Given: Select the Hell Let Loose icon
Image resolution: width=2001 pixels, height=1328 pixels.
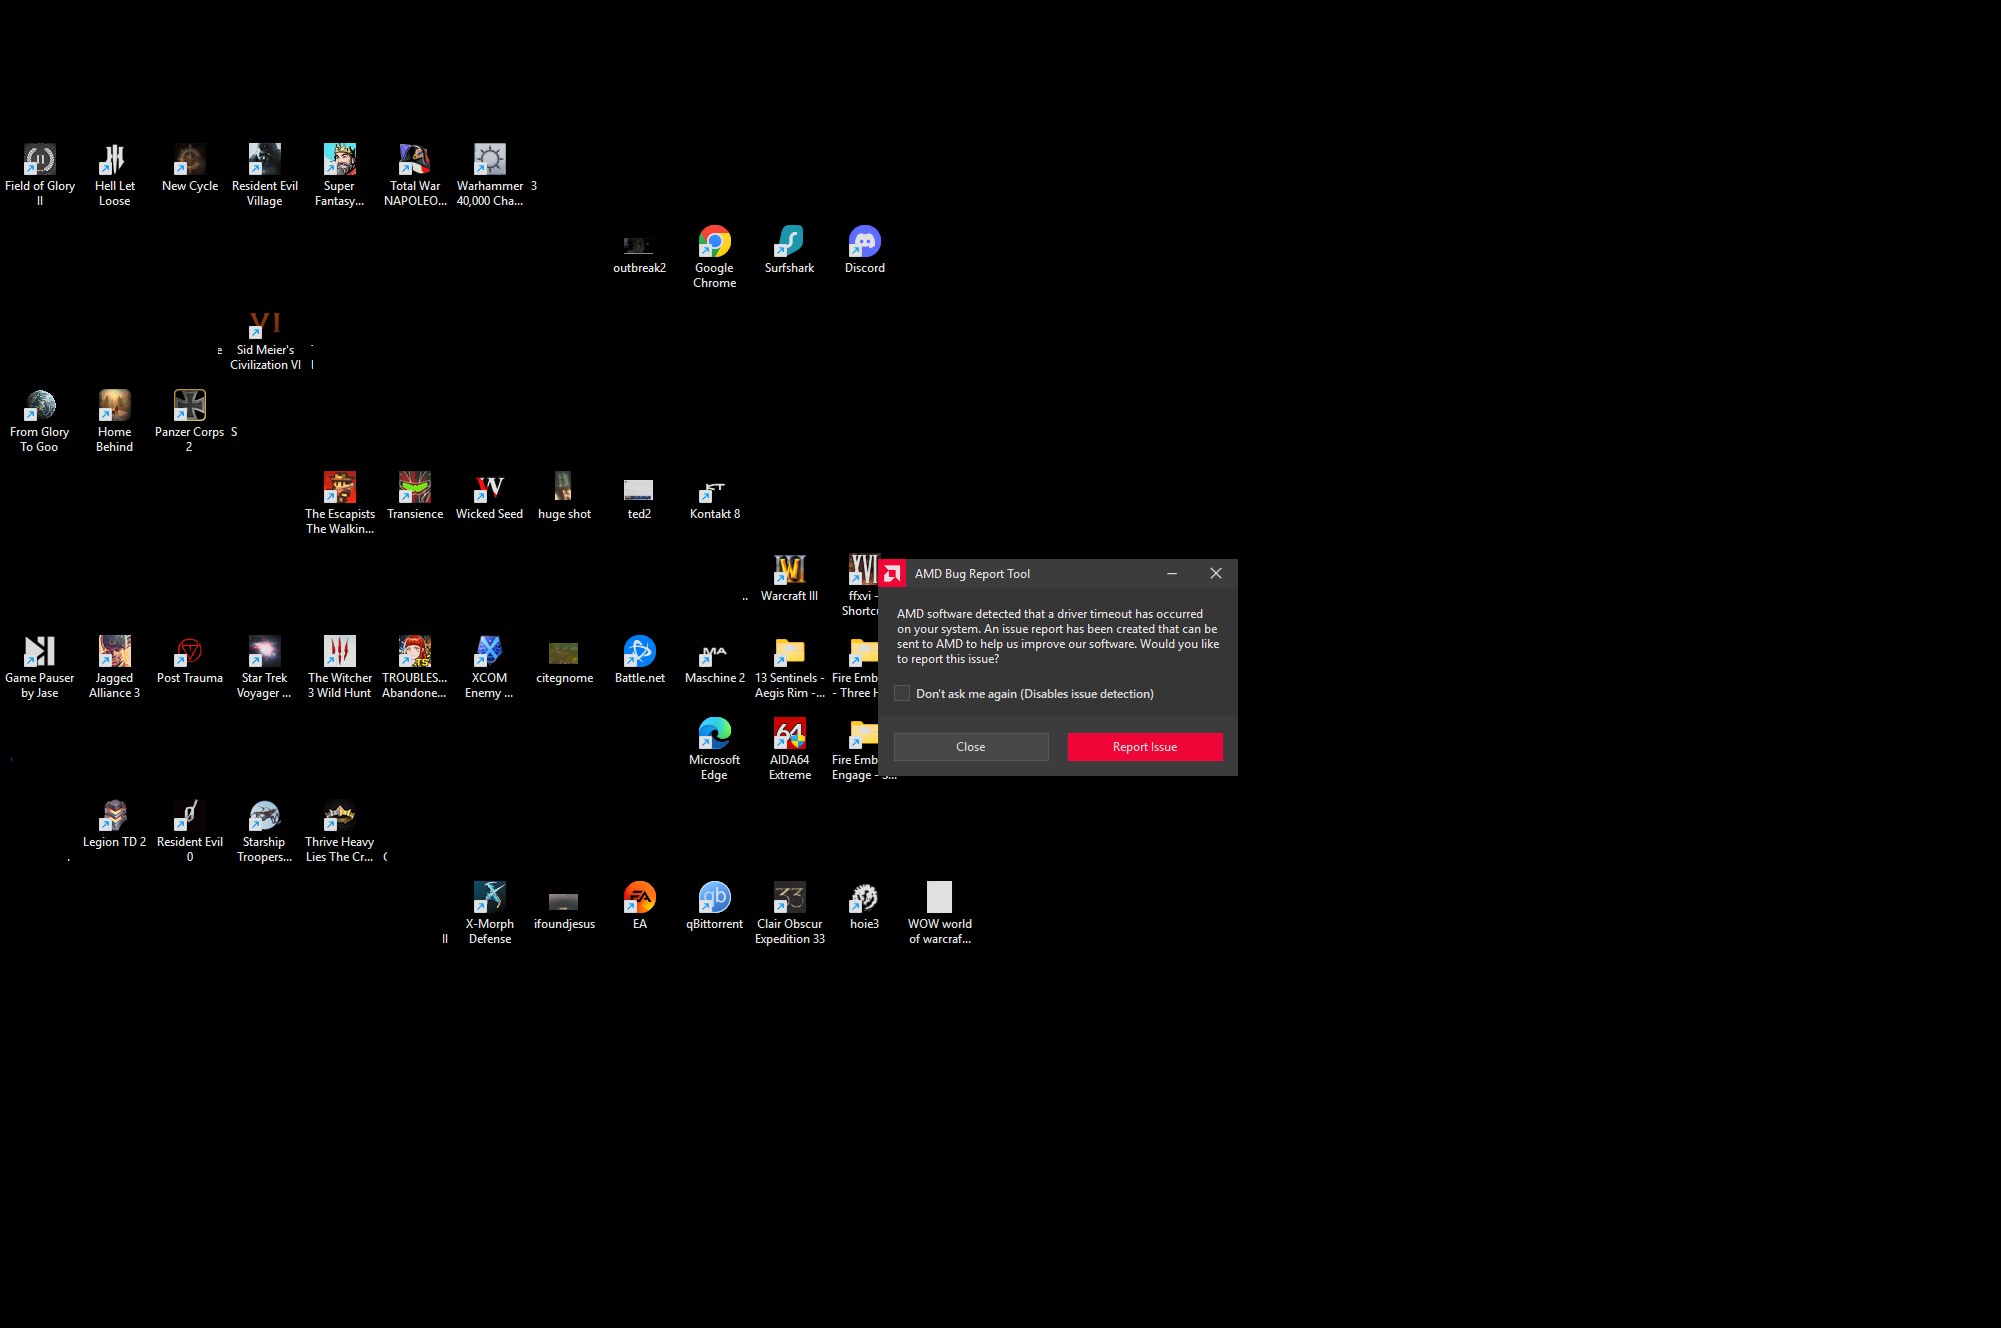Looking at the screenshot, I should (x=114, y=161).
